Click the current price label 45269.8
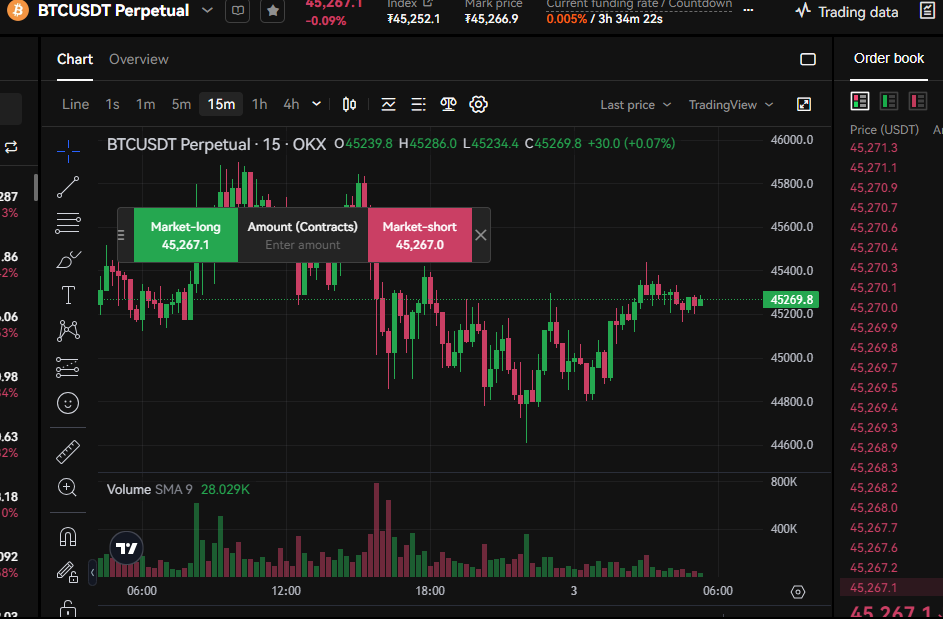The image size is (943, 619). coord(791,300)
